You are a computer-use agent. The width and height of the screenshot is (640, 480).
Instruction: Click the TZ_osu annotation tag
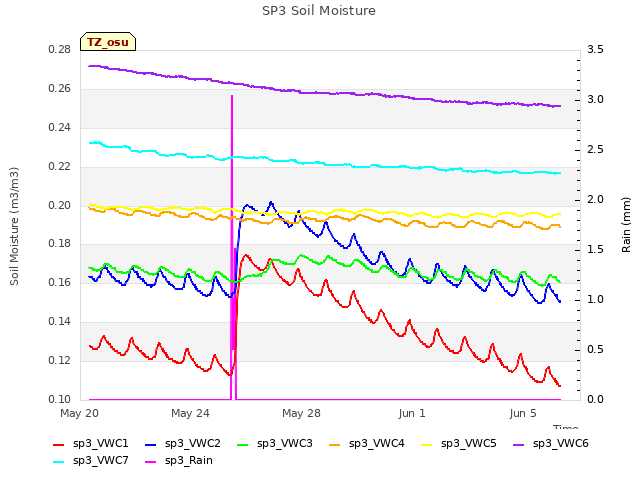[108, 42]
